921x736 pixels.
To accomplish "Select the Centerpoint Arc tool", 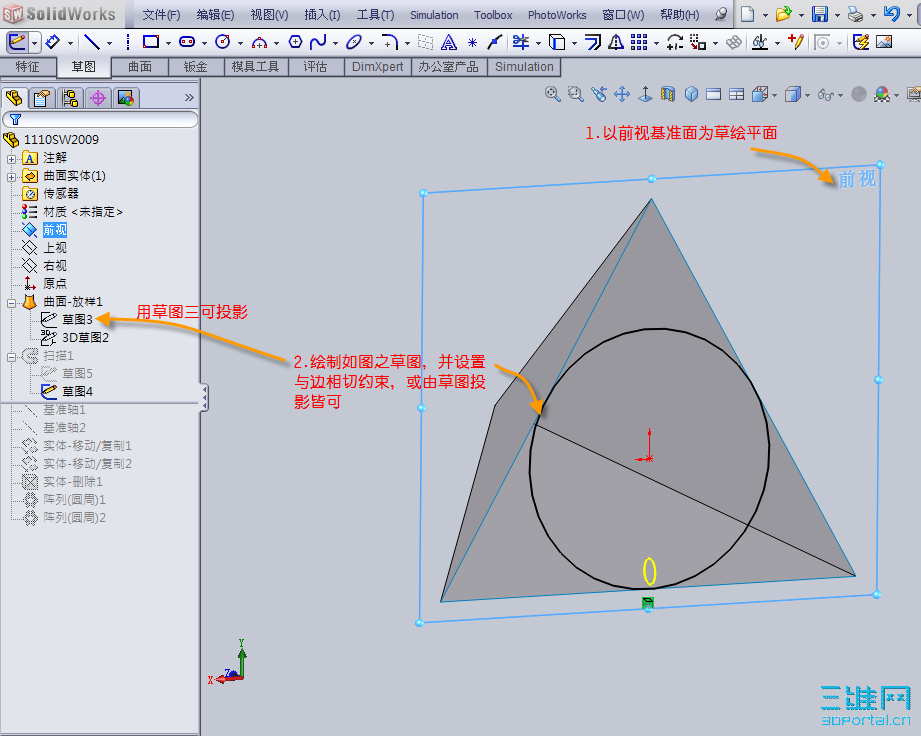I will 259,42.
